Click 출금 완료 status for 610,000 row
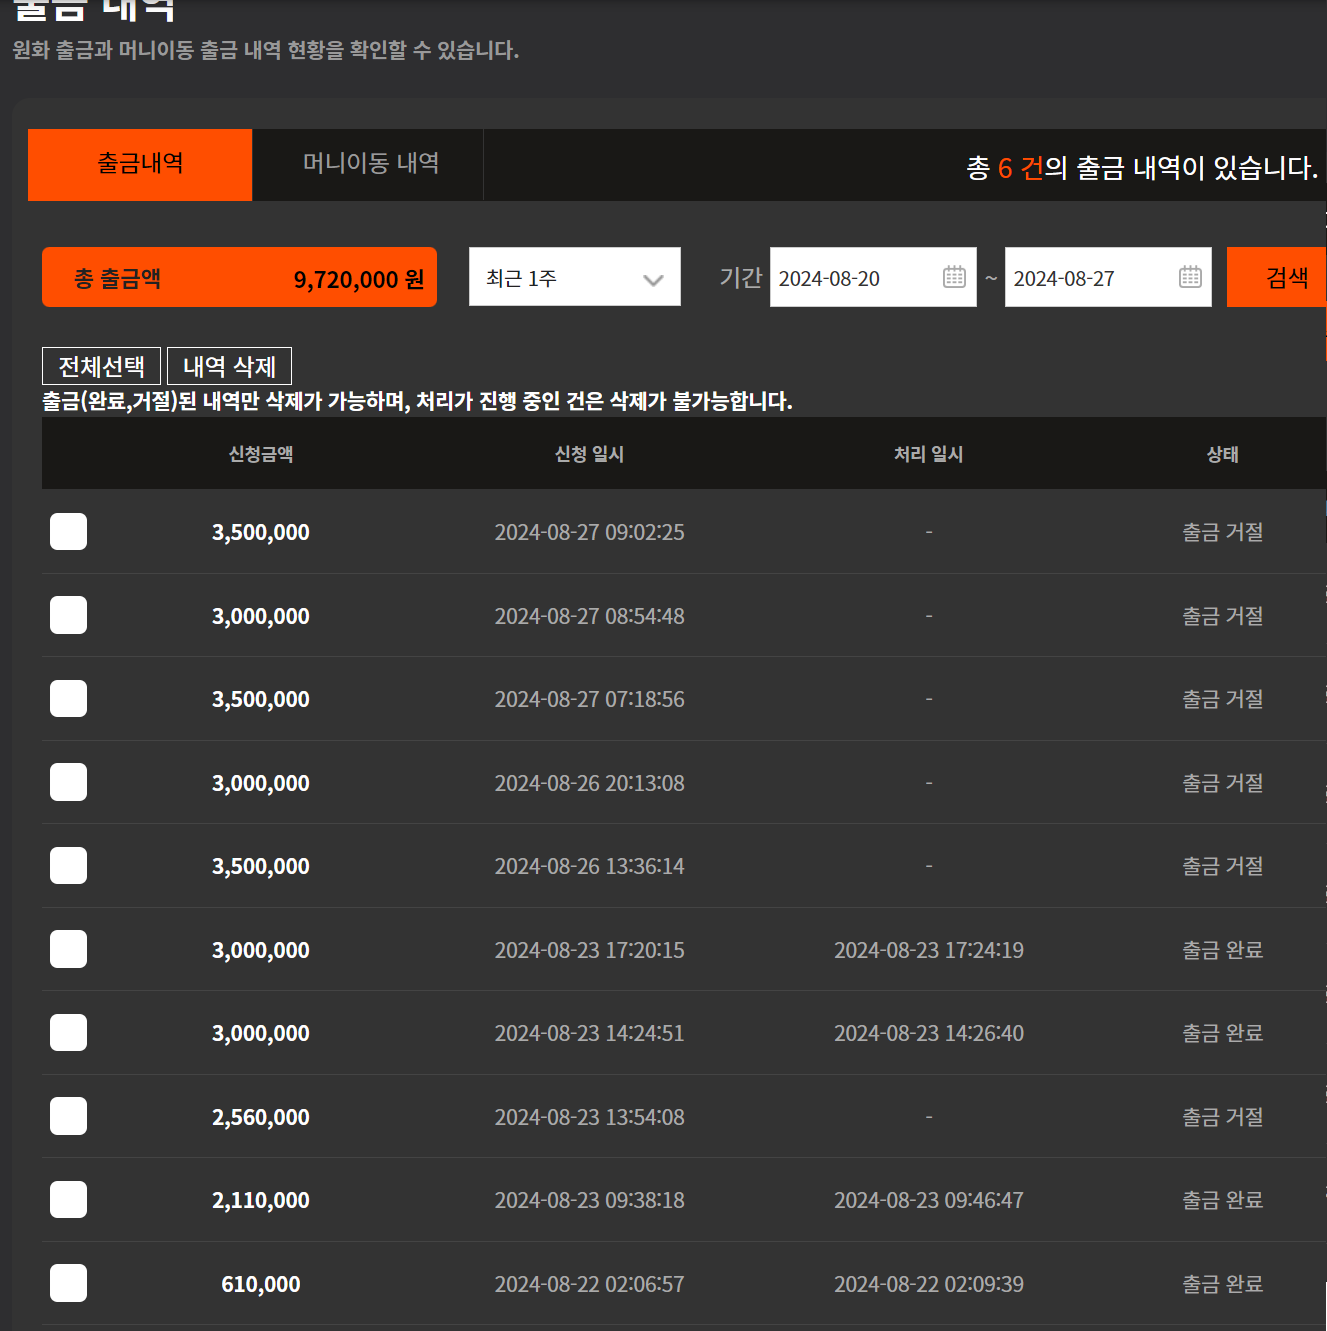Screen dimensions: 1327x1331 pyautogui.click(x=1222, y=1284)
